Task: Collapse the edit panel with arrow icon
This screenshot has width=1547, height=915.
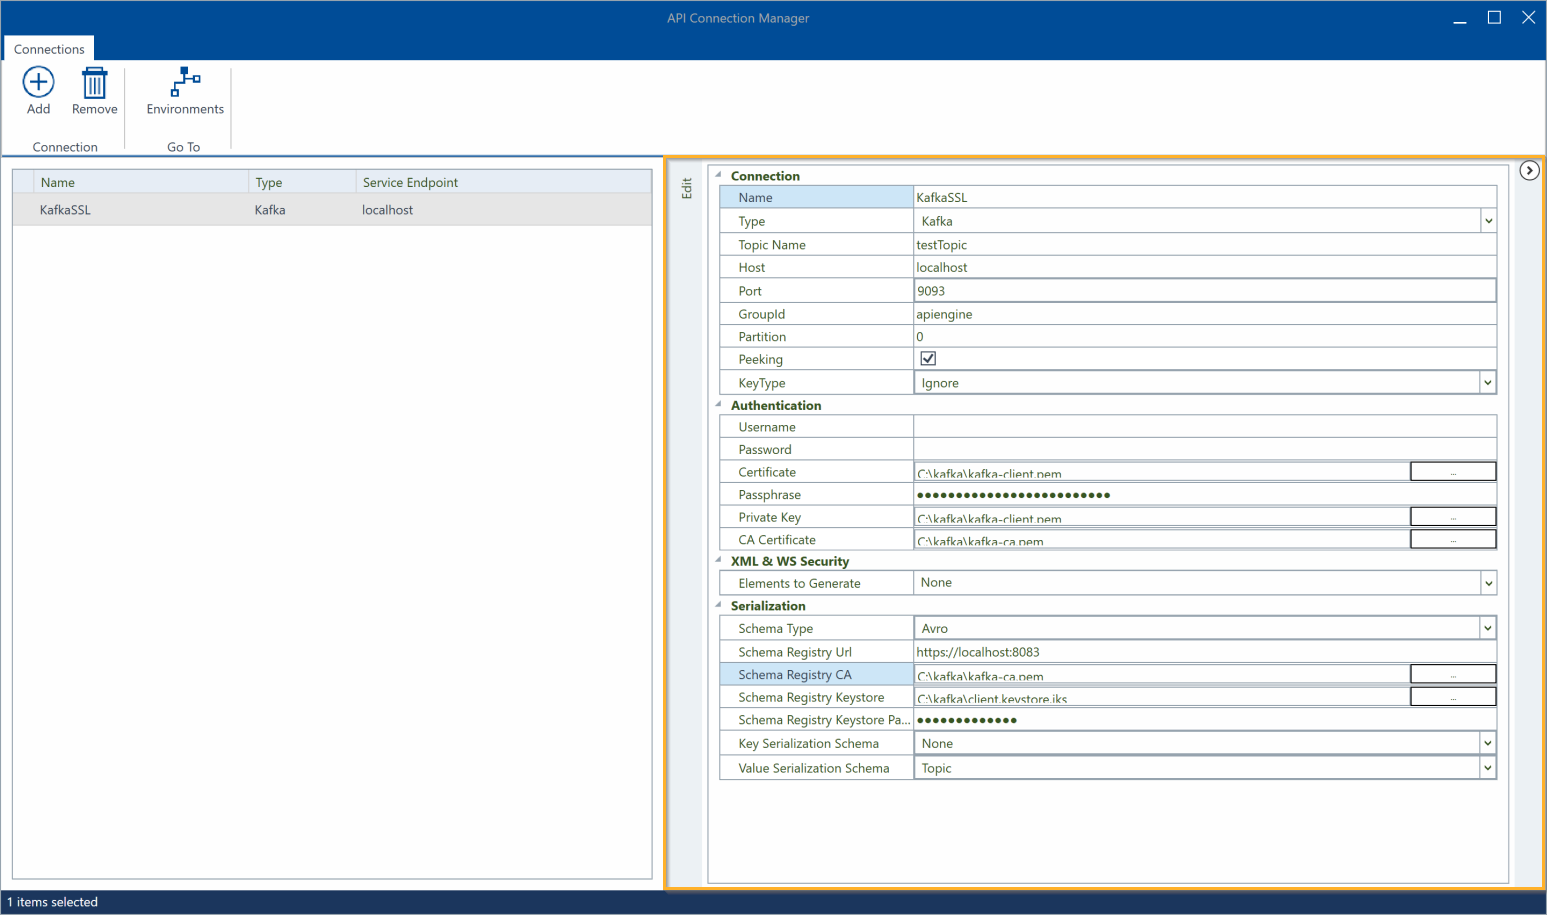Action: pyautogui.click(x=1529, y=171)
